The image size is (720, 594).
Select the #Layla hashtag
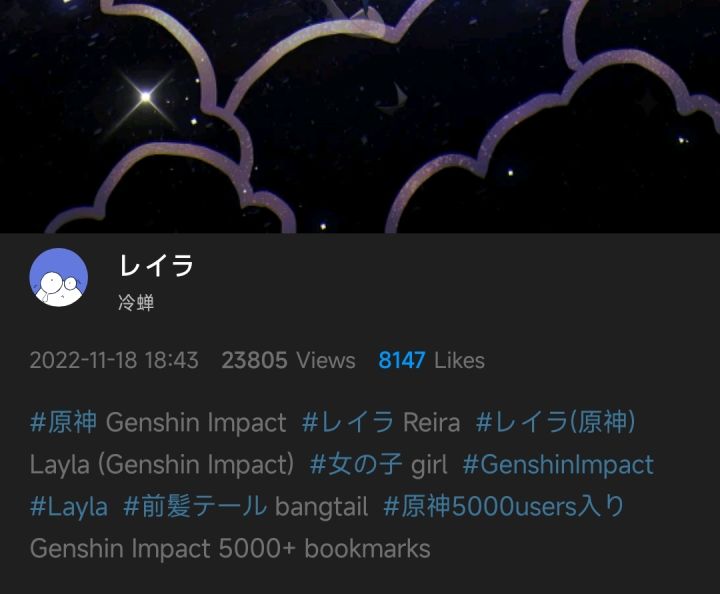[69, 507]
